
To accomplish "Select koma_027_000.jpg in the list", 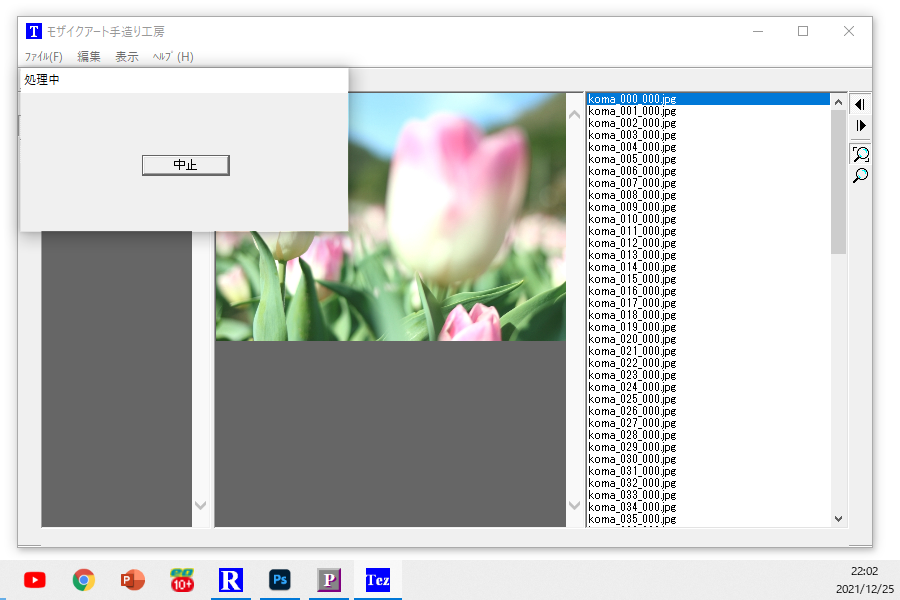I will click(708, 423).
